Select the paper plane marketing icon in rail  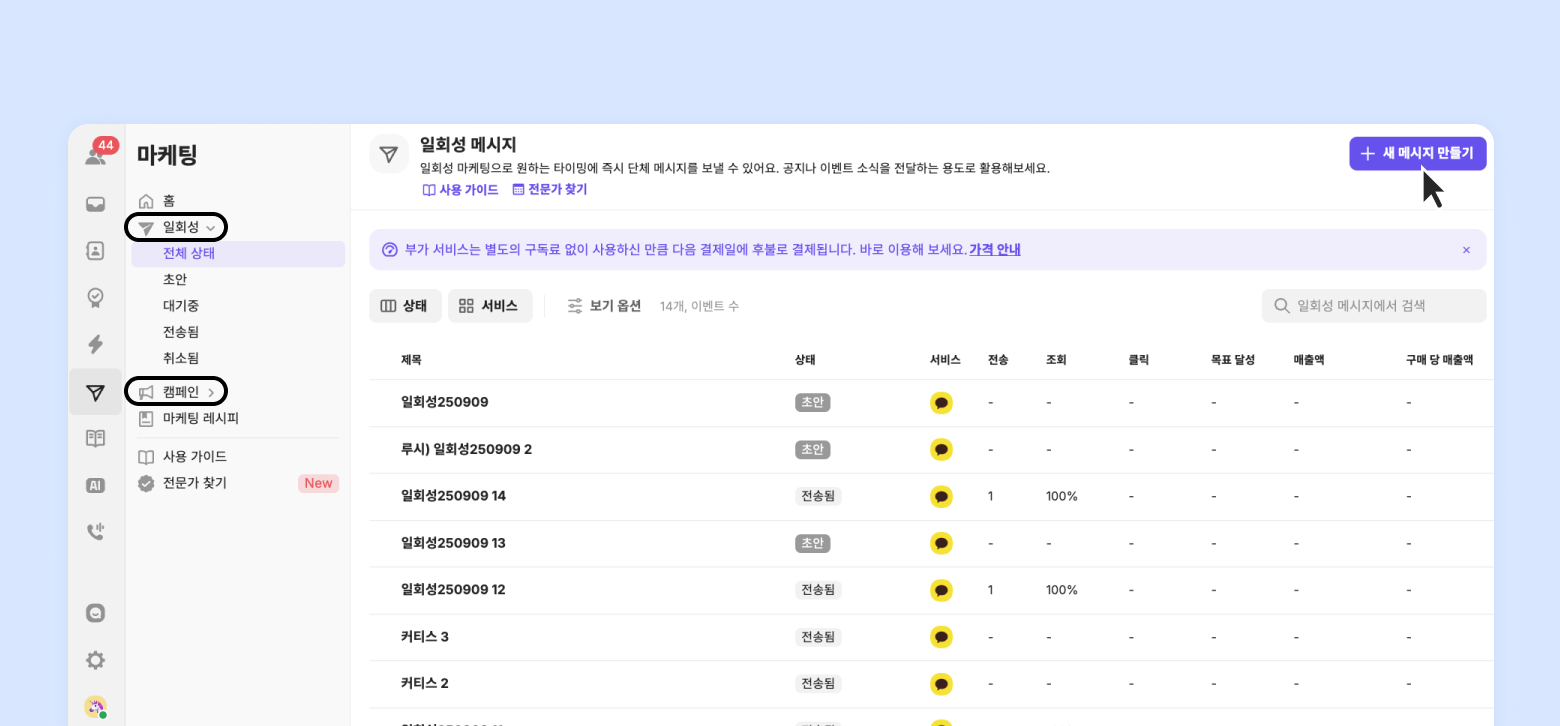click(x=96, y=392)
